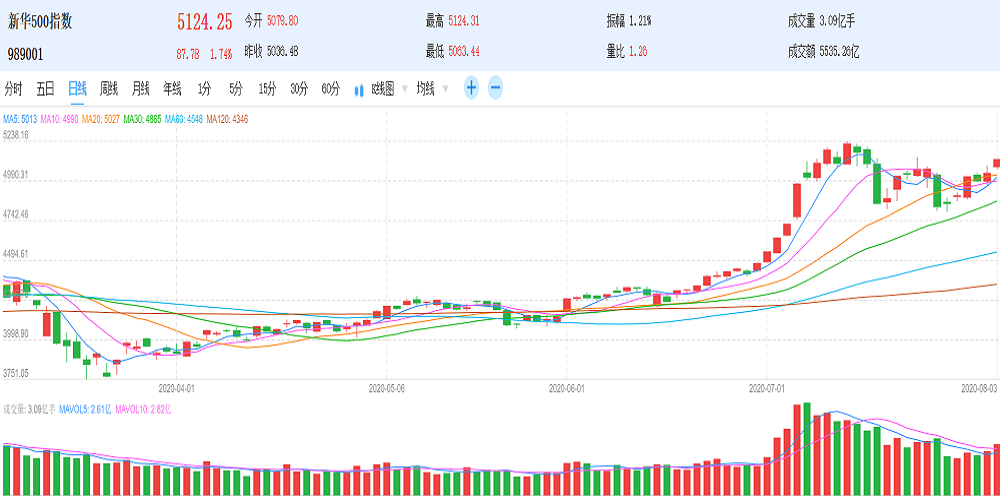Switch to the 分时 tab

click(x=13, y=88)
